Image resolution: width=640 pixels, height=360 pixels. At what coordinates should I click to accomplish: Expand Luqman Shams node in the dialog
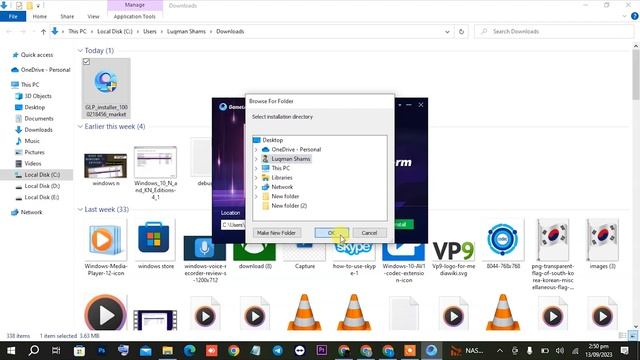(x=256, y=159)
